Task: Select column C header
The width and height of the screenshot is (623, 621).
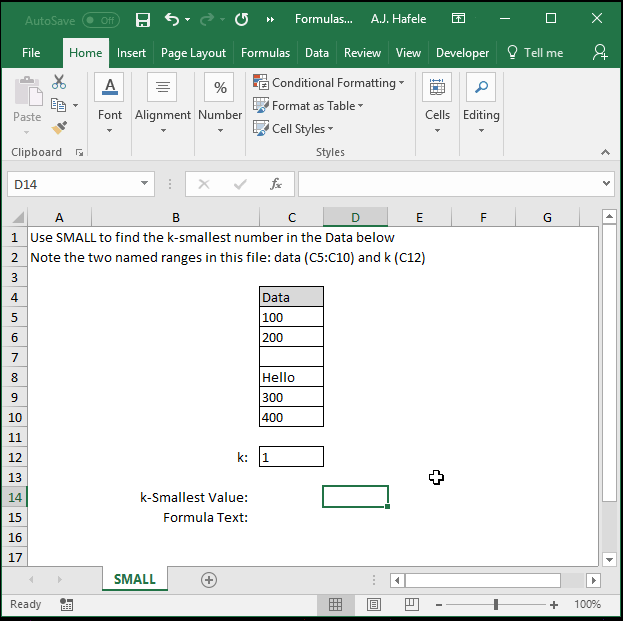Action: pos(292,217)
